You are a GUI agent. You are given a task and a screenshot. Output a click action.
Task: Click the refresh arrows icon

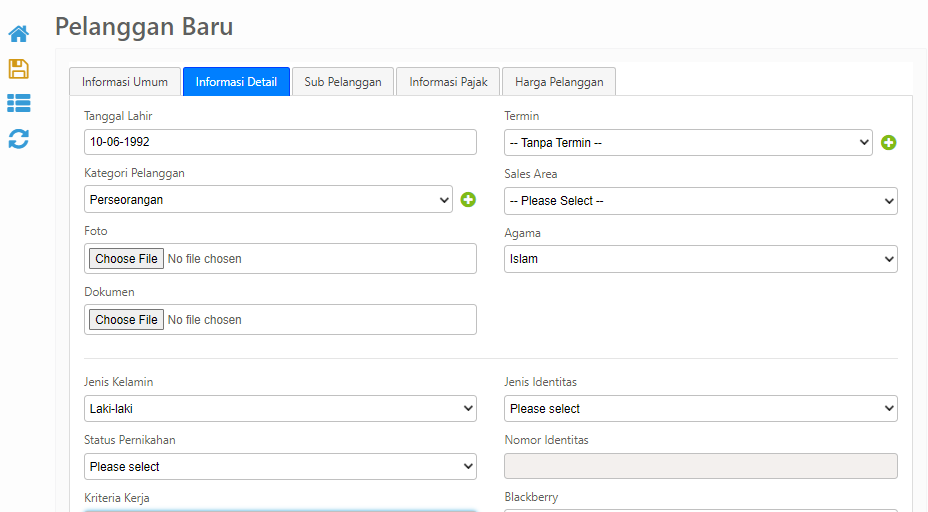pyautogui.click(x=18, y=139)
